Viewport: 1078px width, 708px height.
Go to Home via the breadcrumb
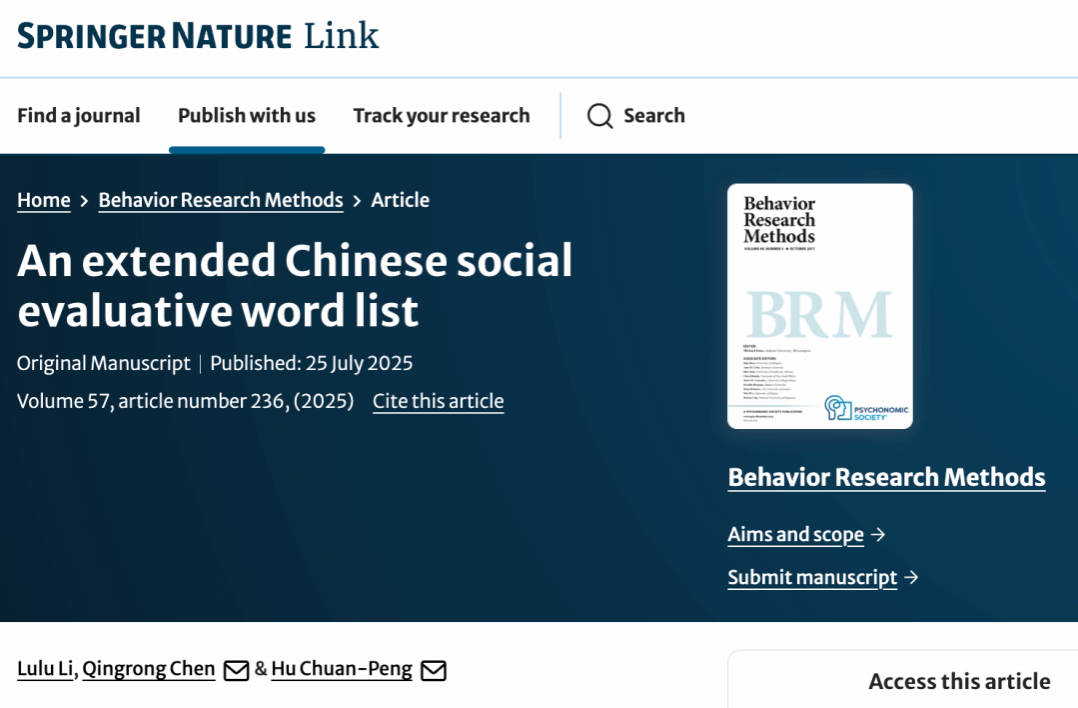coord(44,200)
